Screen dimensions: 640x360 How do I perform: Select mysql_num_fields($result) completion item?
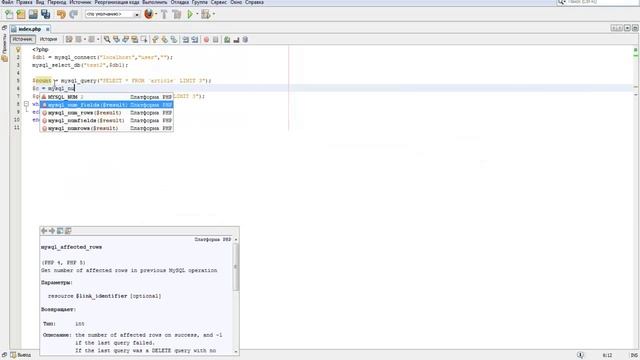pos(107,105)
